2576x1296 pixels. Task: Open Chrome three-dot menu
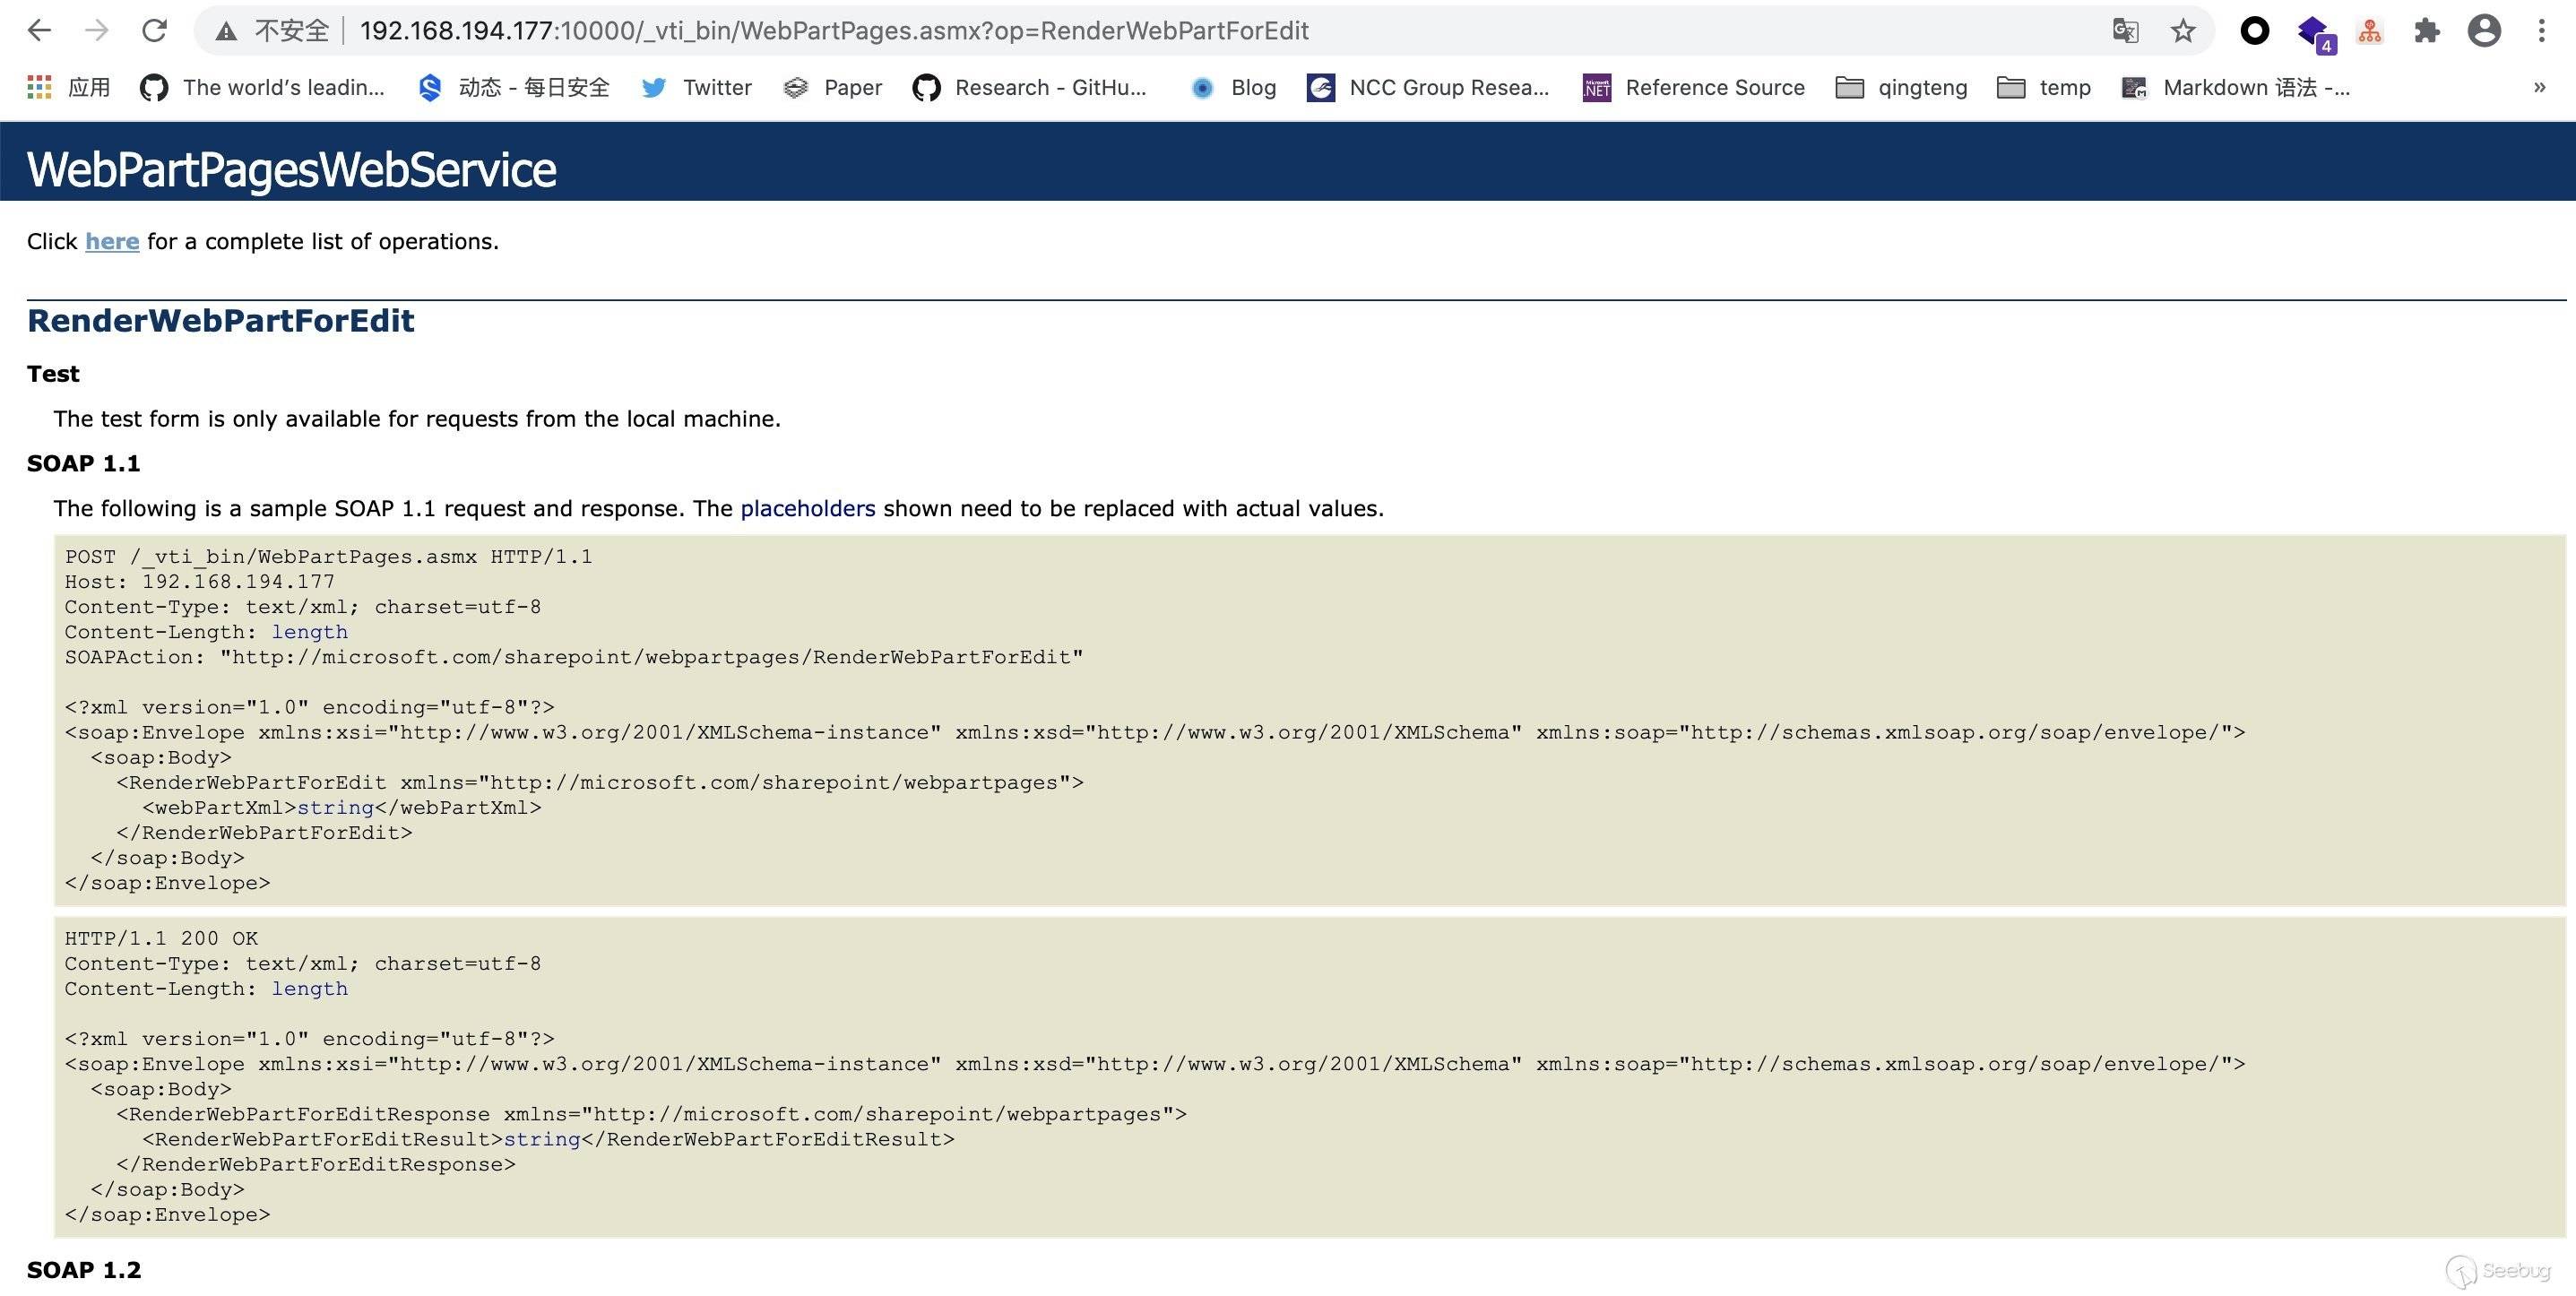(2541, 30)
